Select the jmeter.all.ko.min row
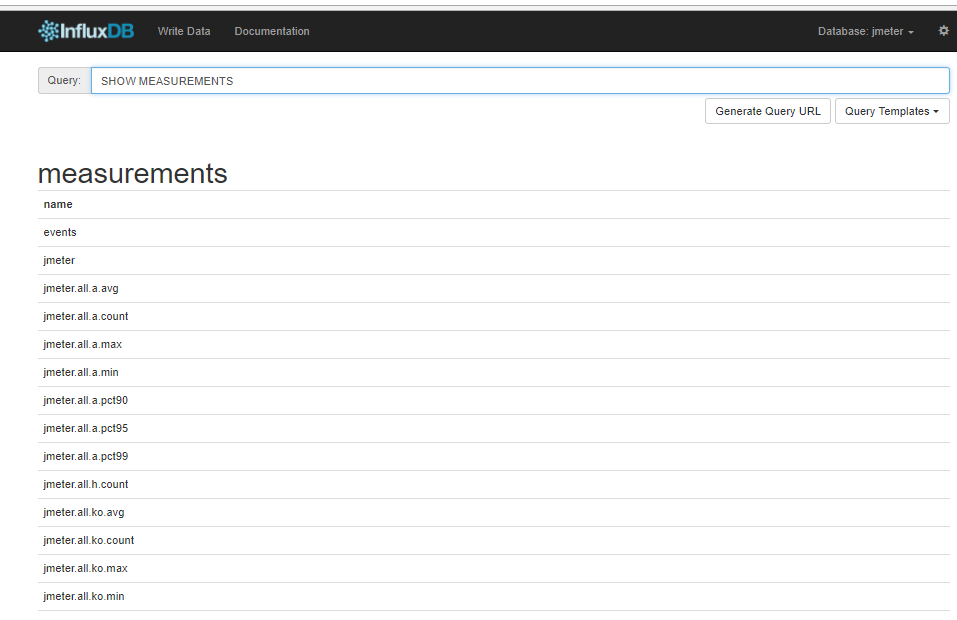The height and width of the screenshot is (620, 957). [x=494, y=597]
